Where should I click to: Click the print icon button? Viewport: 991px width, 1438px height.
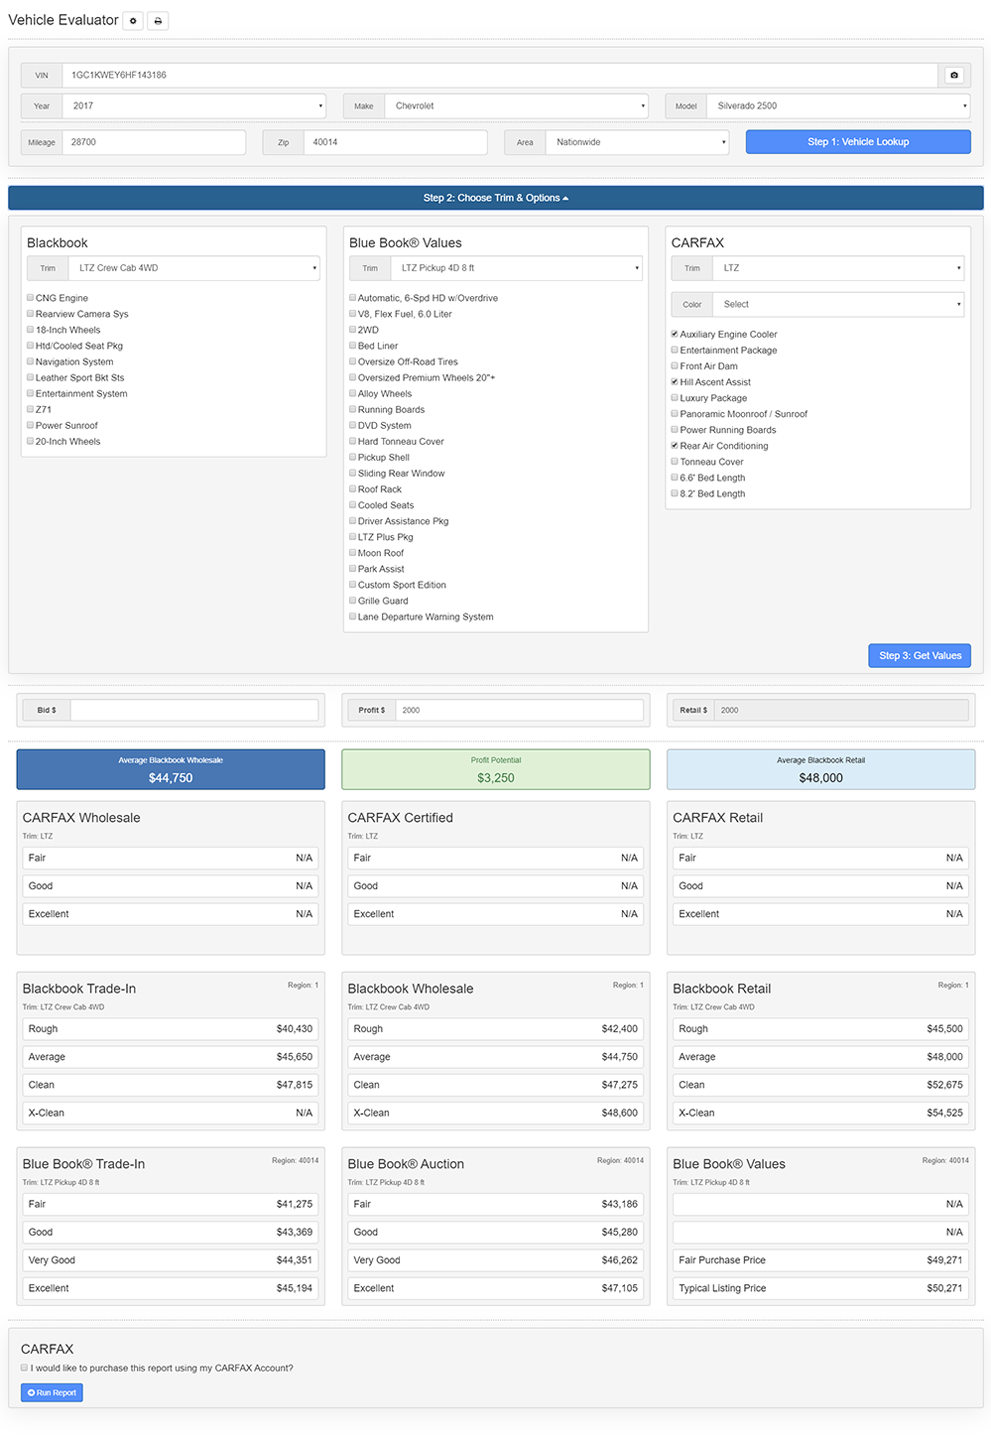click(x=158, y=20)
